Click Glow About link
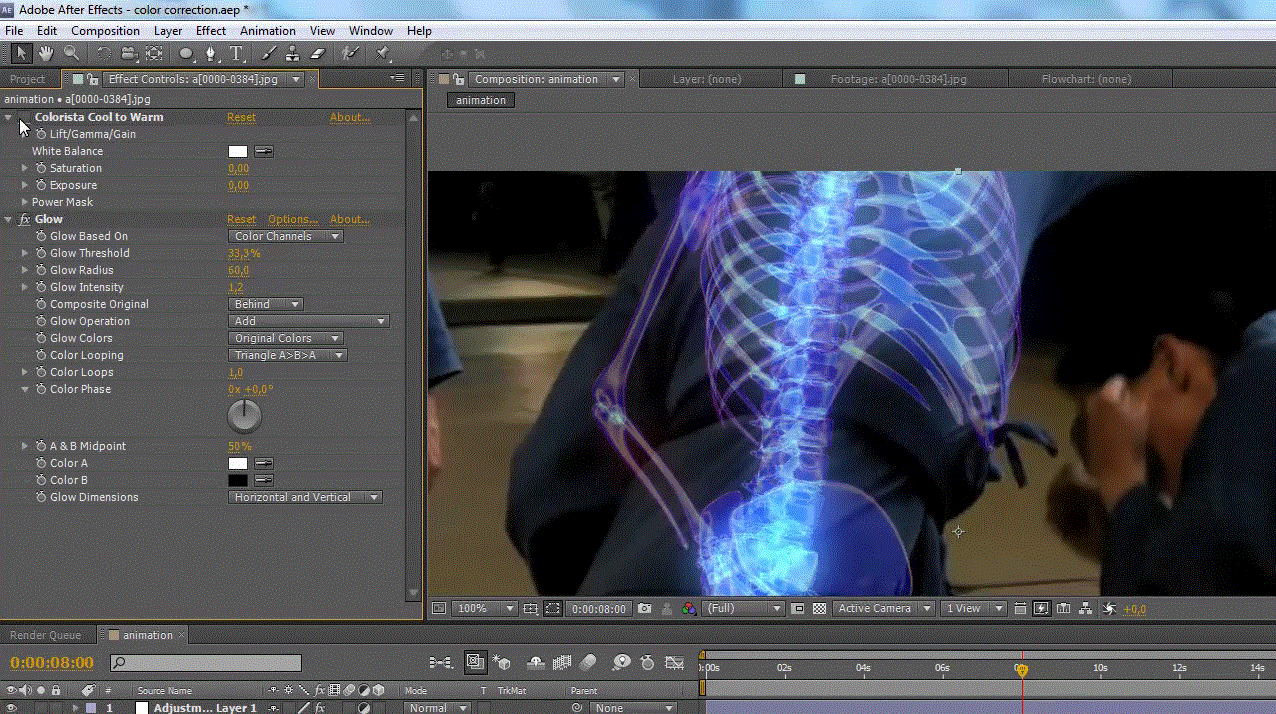The height and width of the screenshot is (714, 1276). [x=350, y=219]
